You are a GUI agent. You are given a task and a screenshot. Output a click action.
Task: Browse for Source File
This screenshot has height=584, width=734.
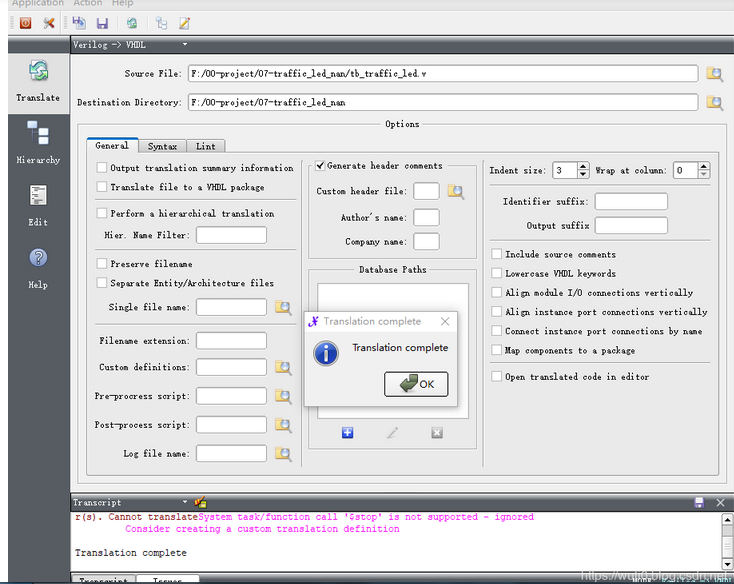coord(714,74)
